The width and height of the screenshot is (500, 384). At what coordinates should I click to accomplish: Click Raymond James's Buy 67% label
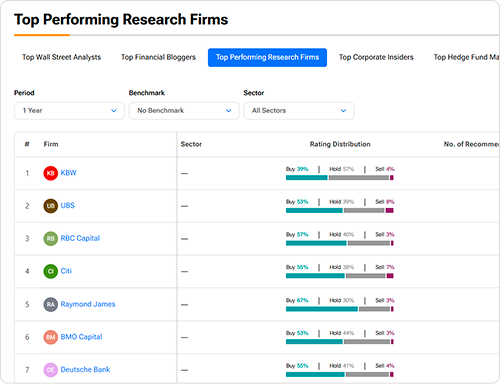tap(297, 300)
